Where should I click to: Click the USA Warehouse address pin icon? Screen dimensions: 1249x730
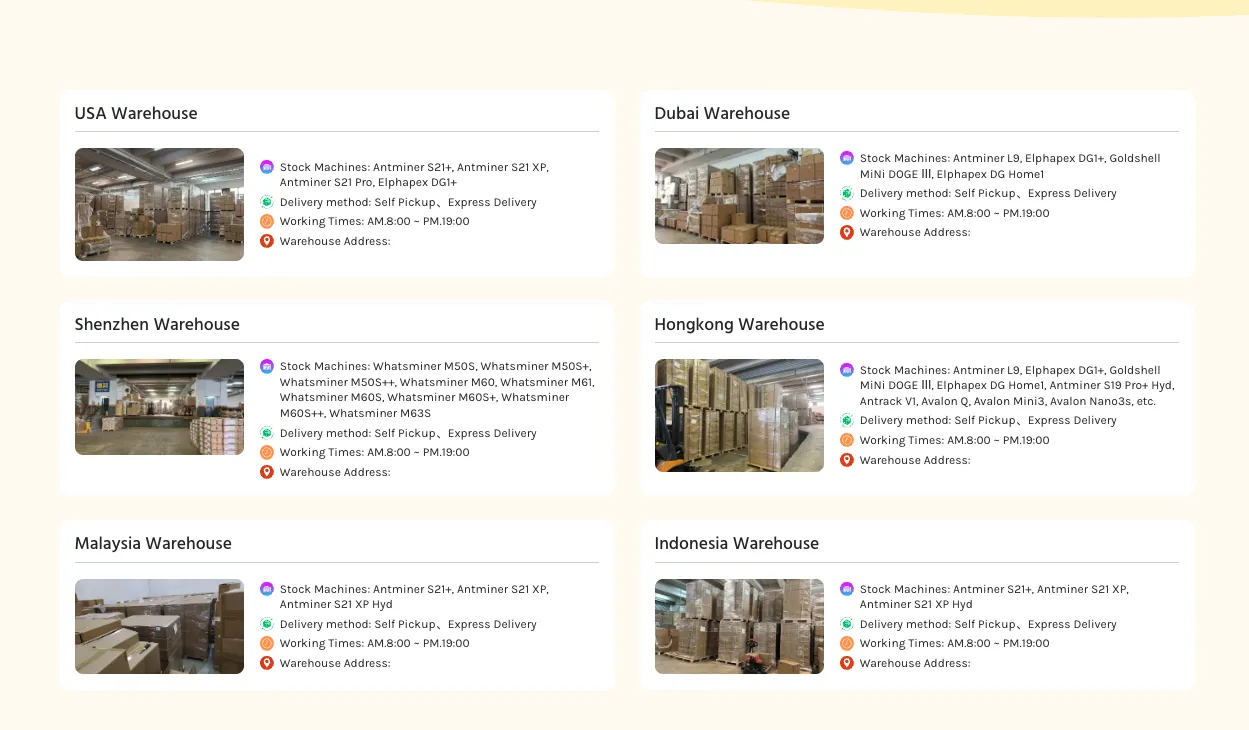[267, 241]
